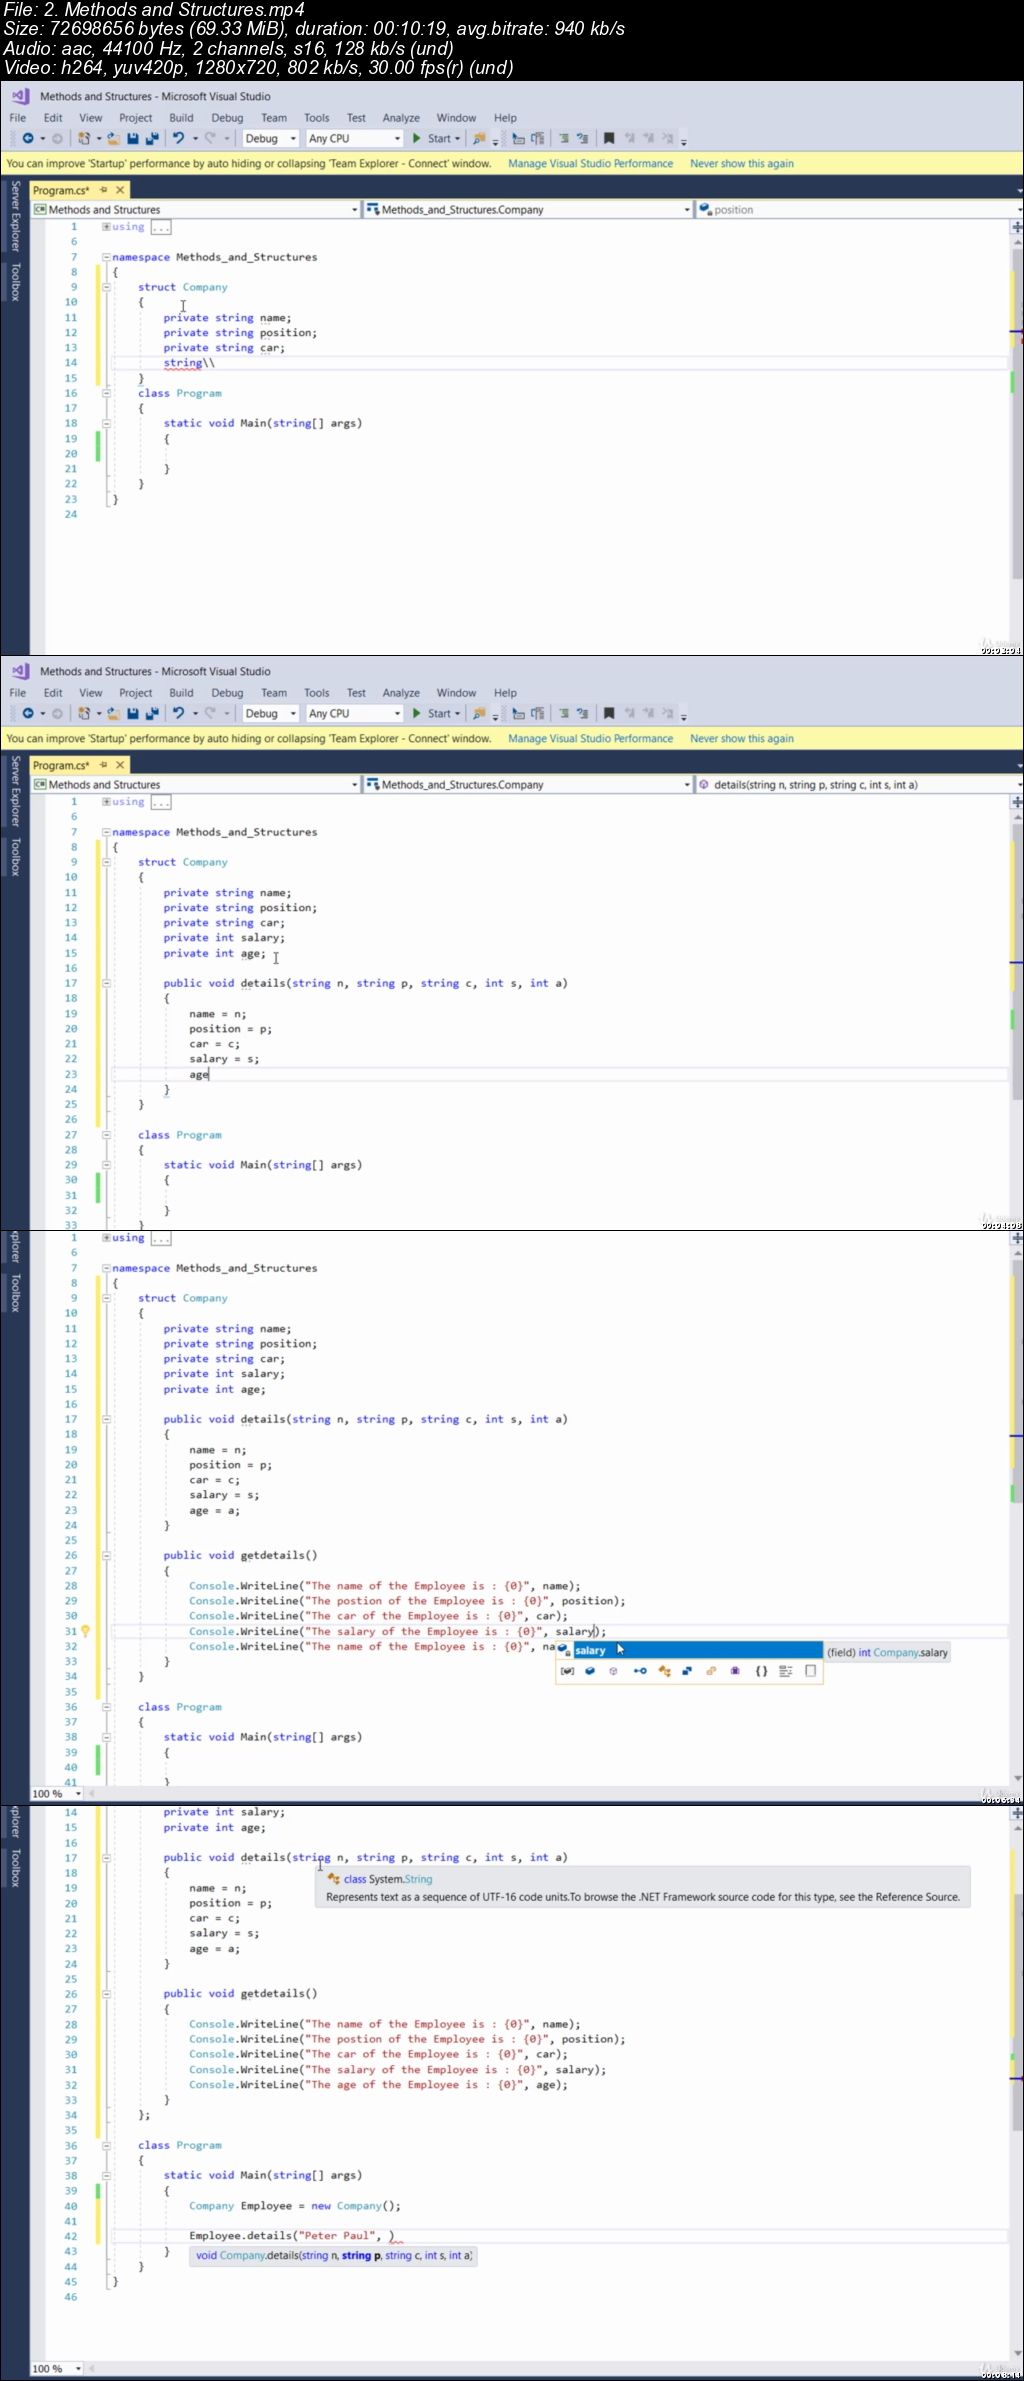1024x2381 pixels.
Task: Click Save icon in second frame toolbar
Action: pyautogui.click(x=133, y=714)
